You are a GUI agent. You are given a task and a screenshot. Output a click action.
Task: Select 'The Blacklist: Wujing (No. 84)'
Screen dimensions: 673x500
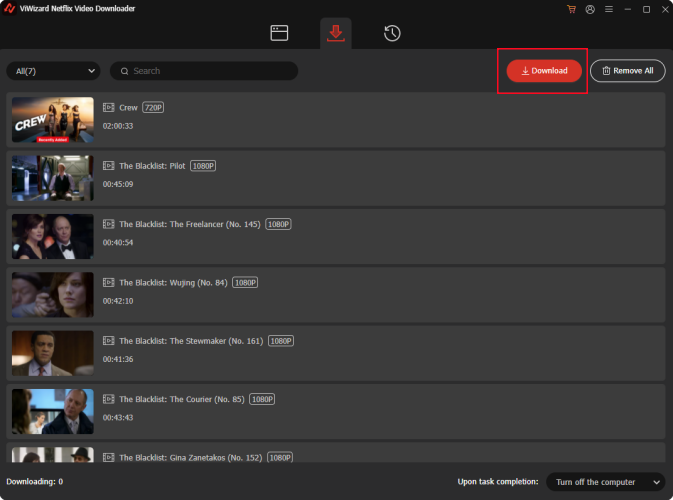tap(173, 283)
